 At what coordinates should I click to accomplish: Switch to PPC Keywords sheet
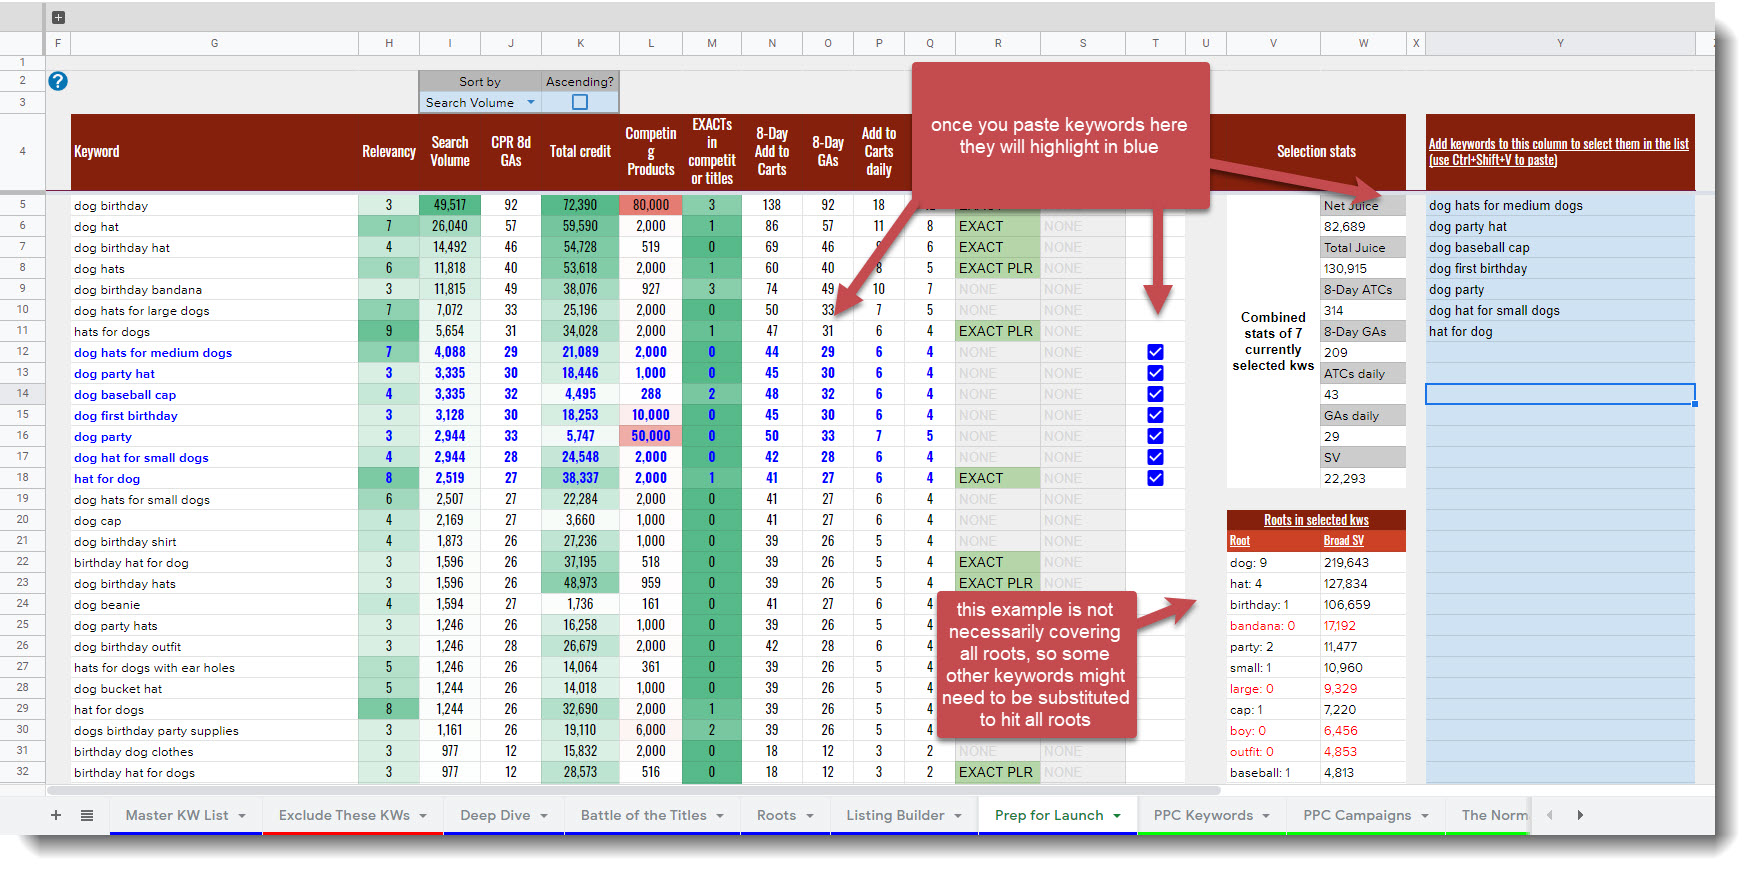(x=1203, y=815)
